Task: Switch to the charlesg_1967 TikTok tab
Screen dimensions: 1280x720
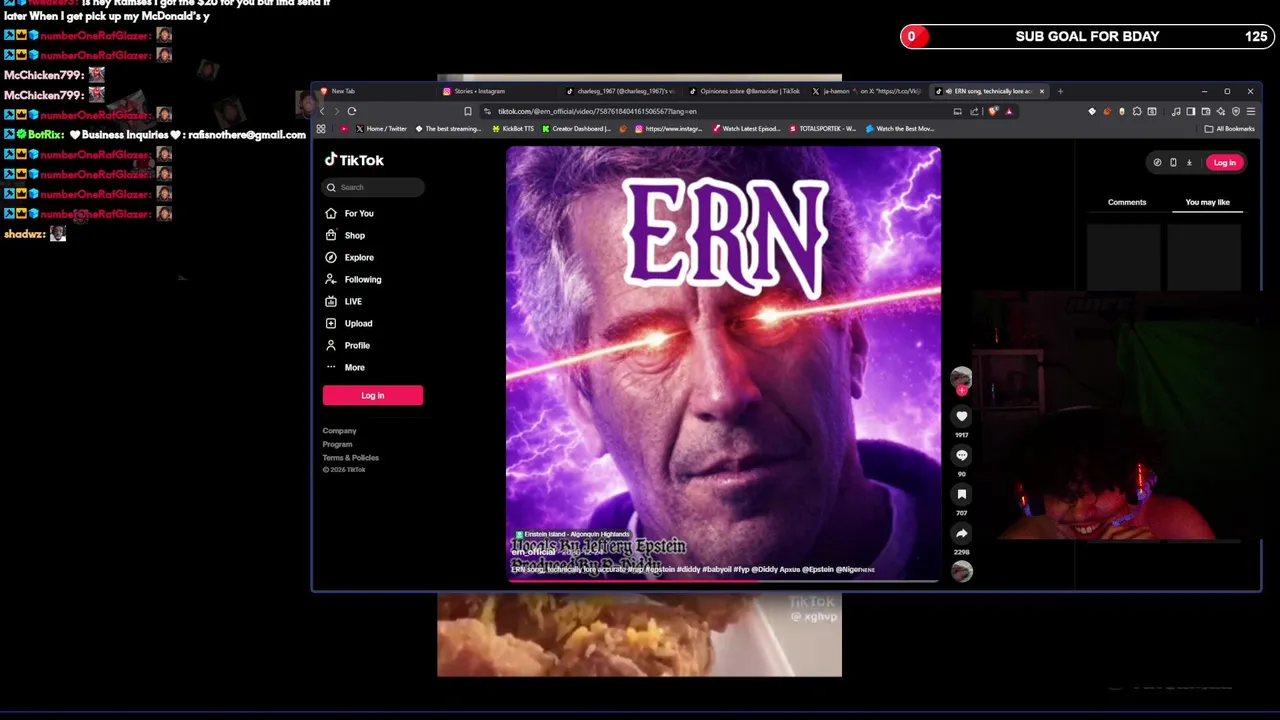Action: pyautogui.click(x=620, y=91)
